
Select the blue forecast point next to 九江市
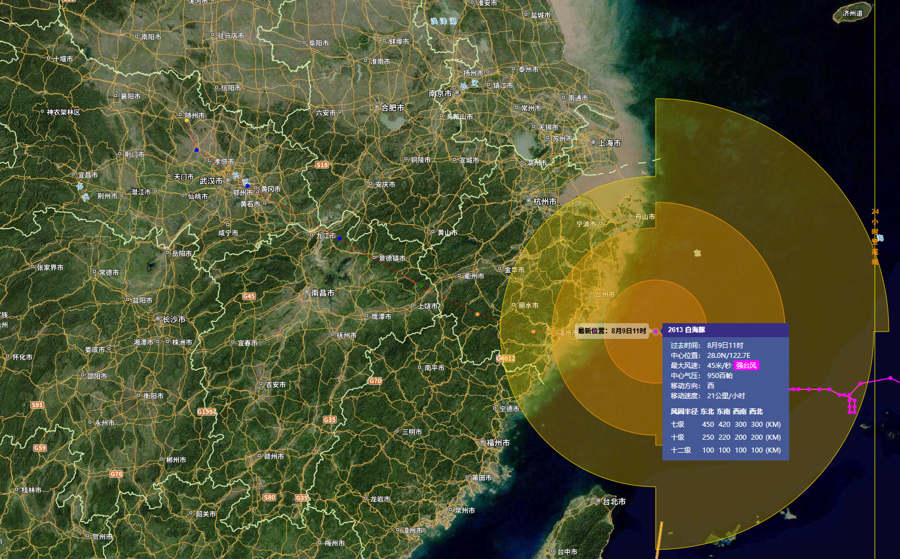[339, 238]
